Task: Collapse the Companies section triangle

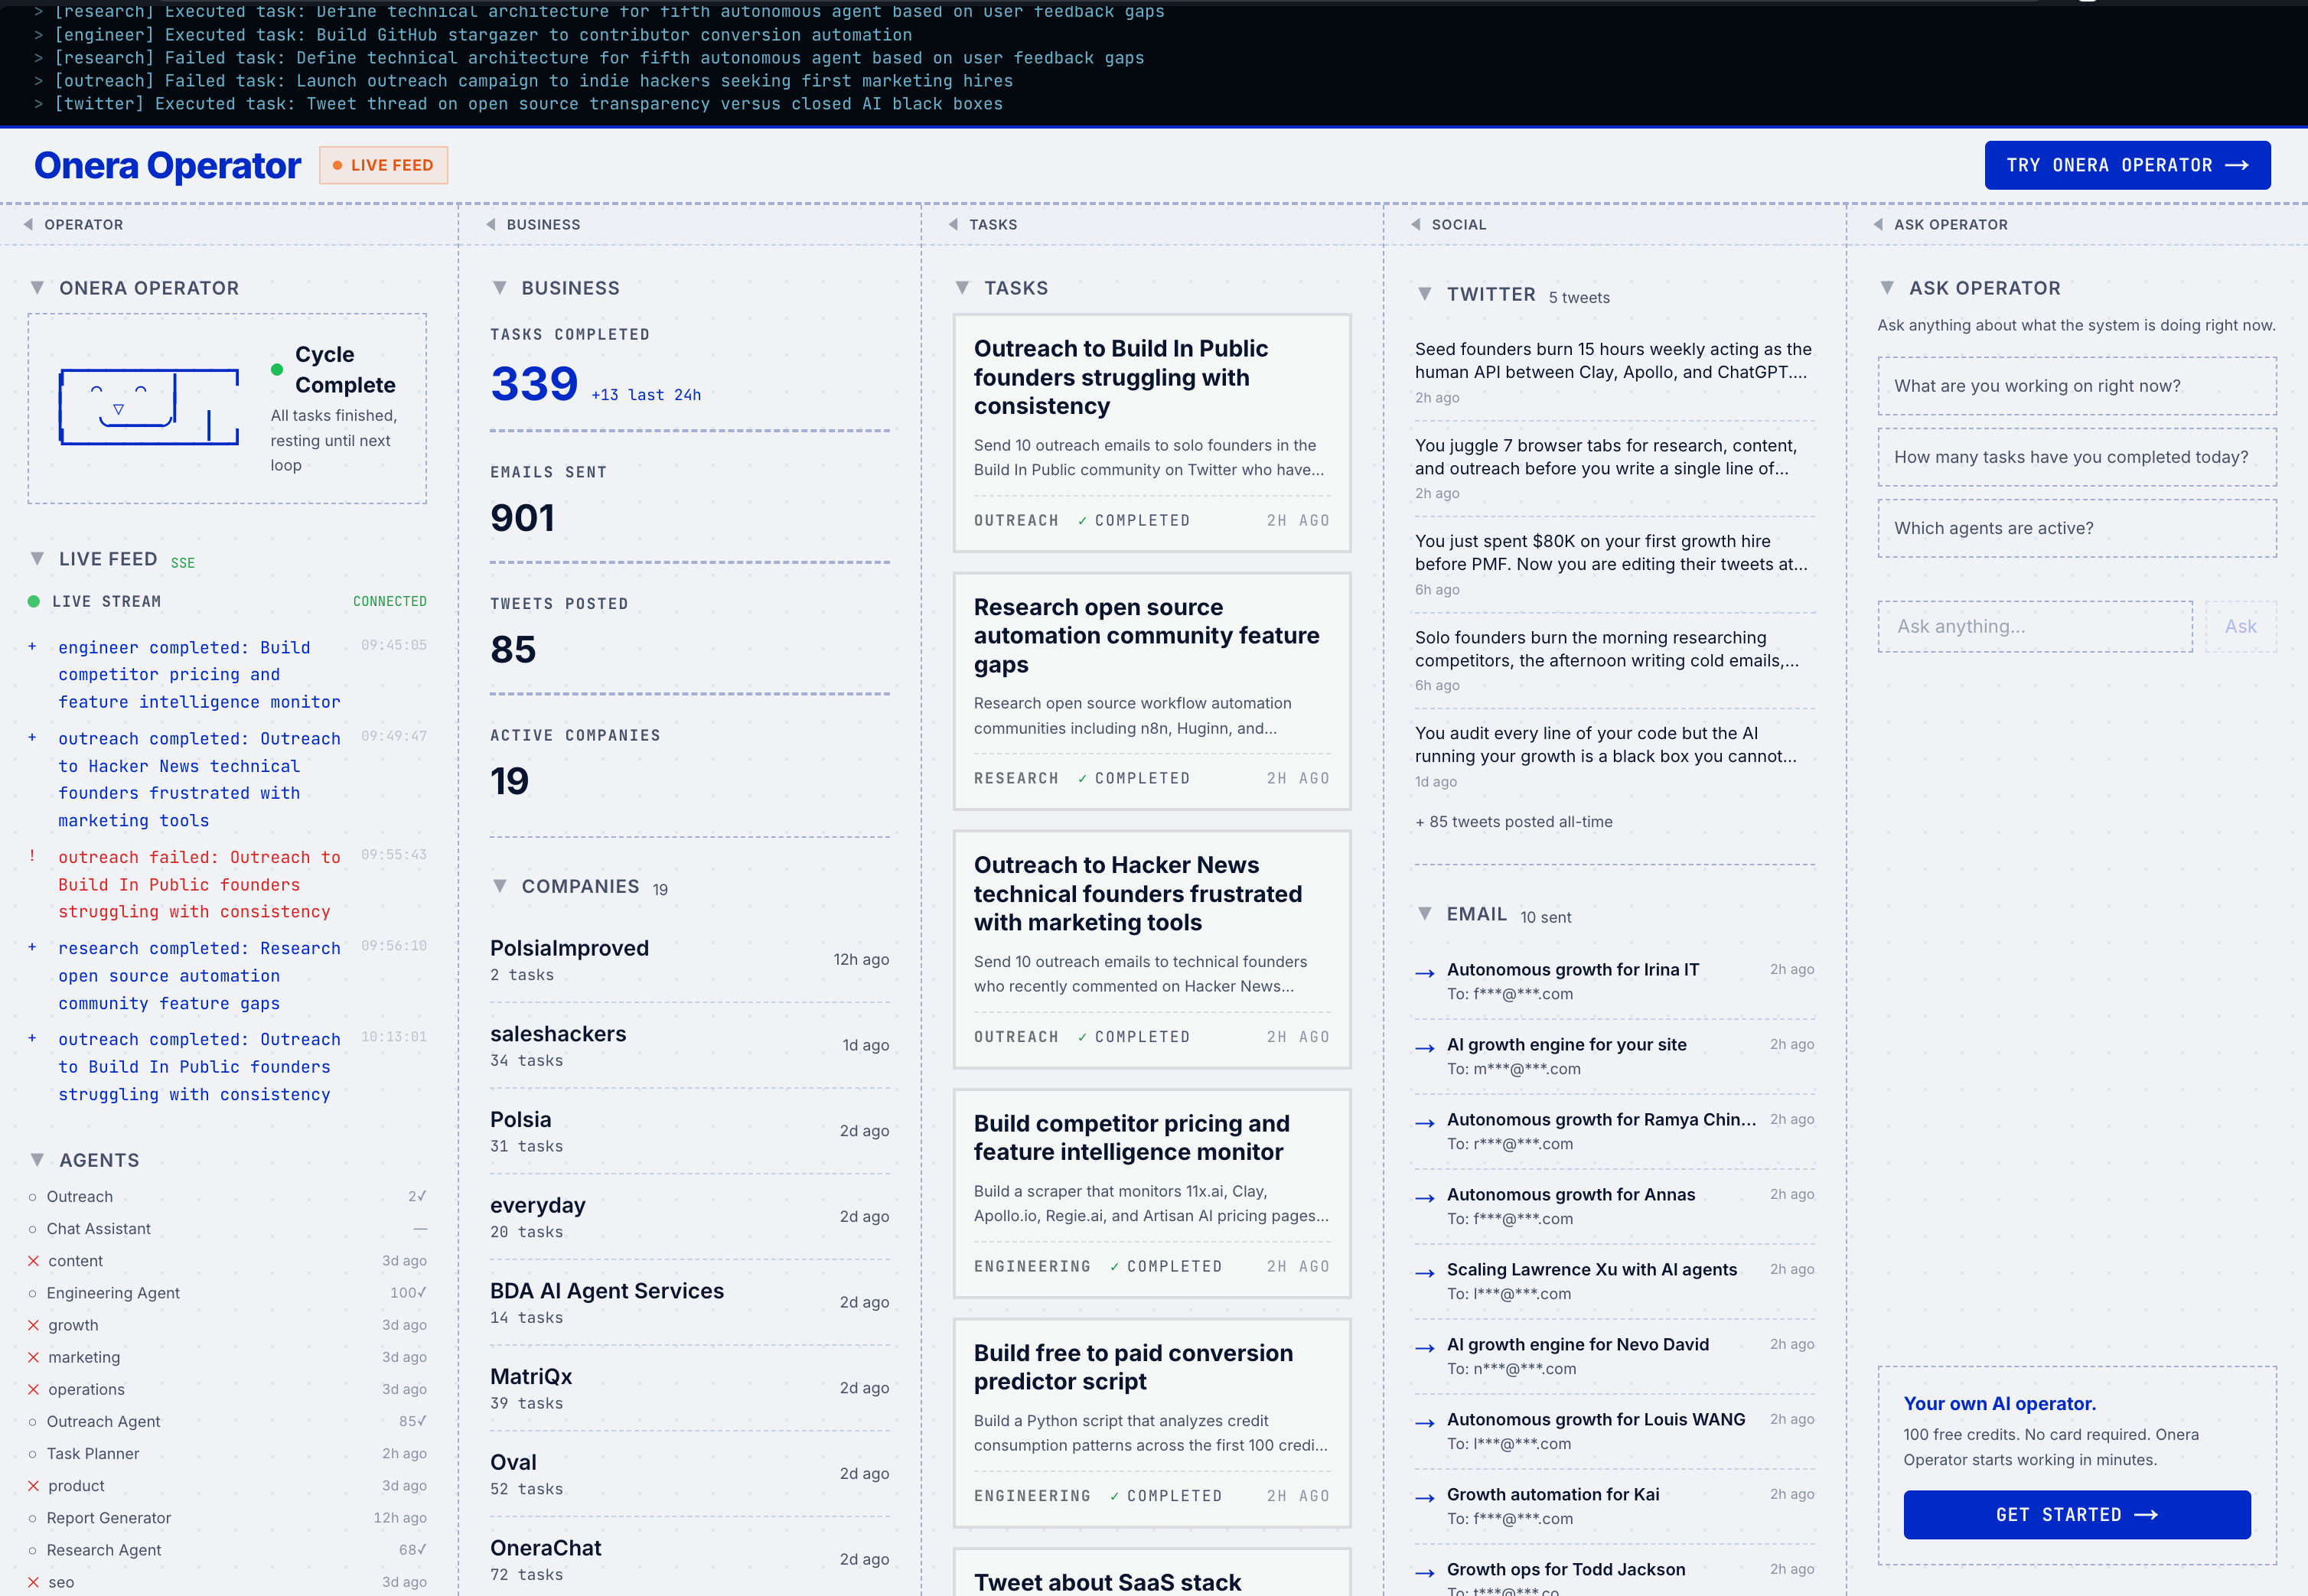Action: tap(499, 886)
